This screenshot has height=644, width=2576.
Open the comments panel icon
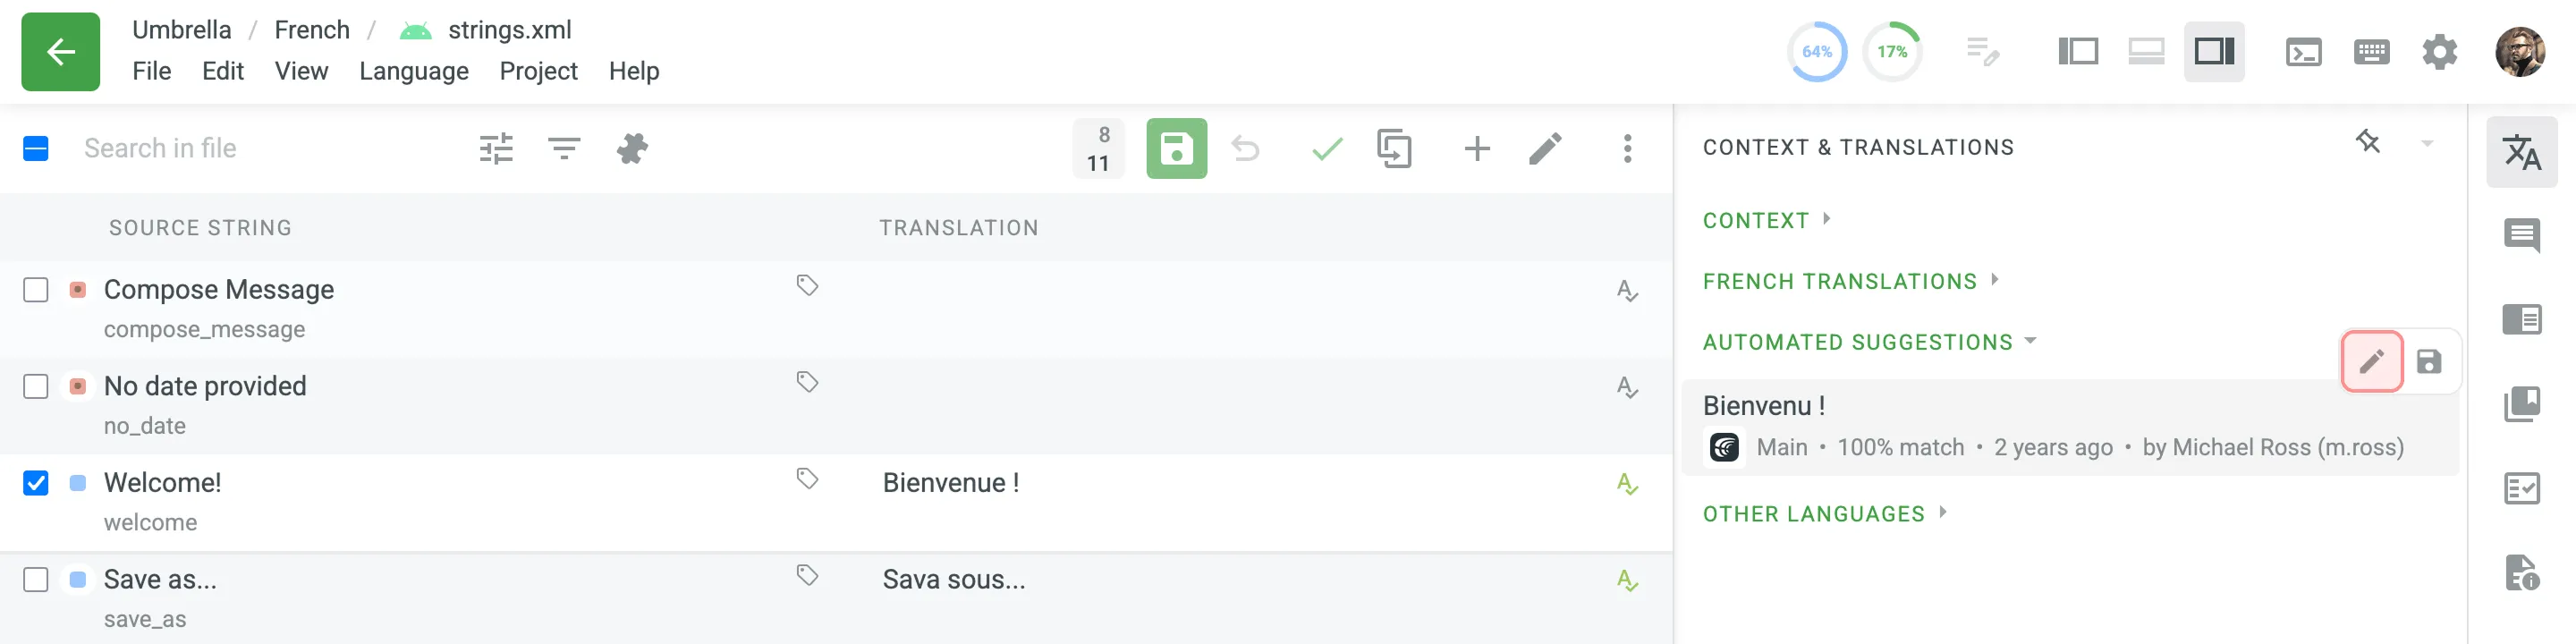2522,237
